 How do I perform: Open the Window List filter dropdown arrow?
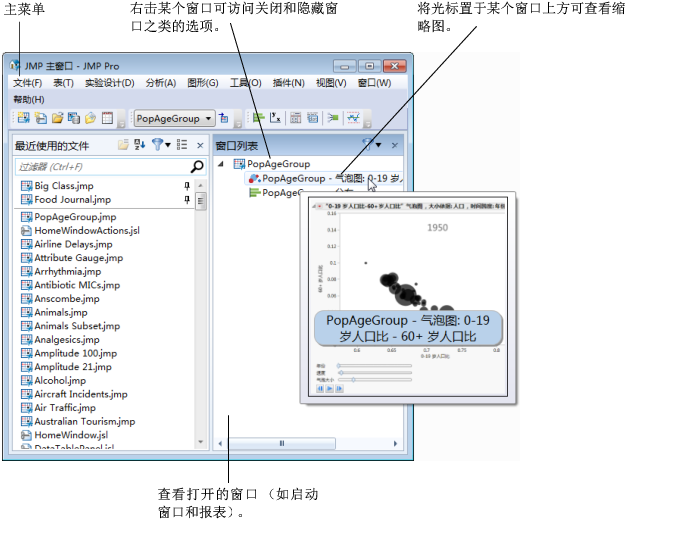(379, 145)
